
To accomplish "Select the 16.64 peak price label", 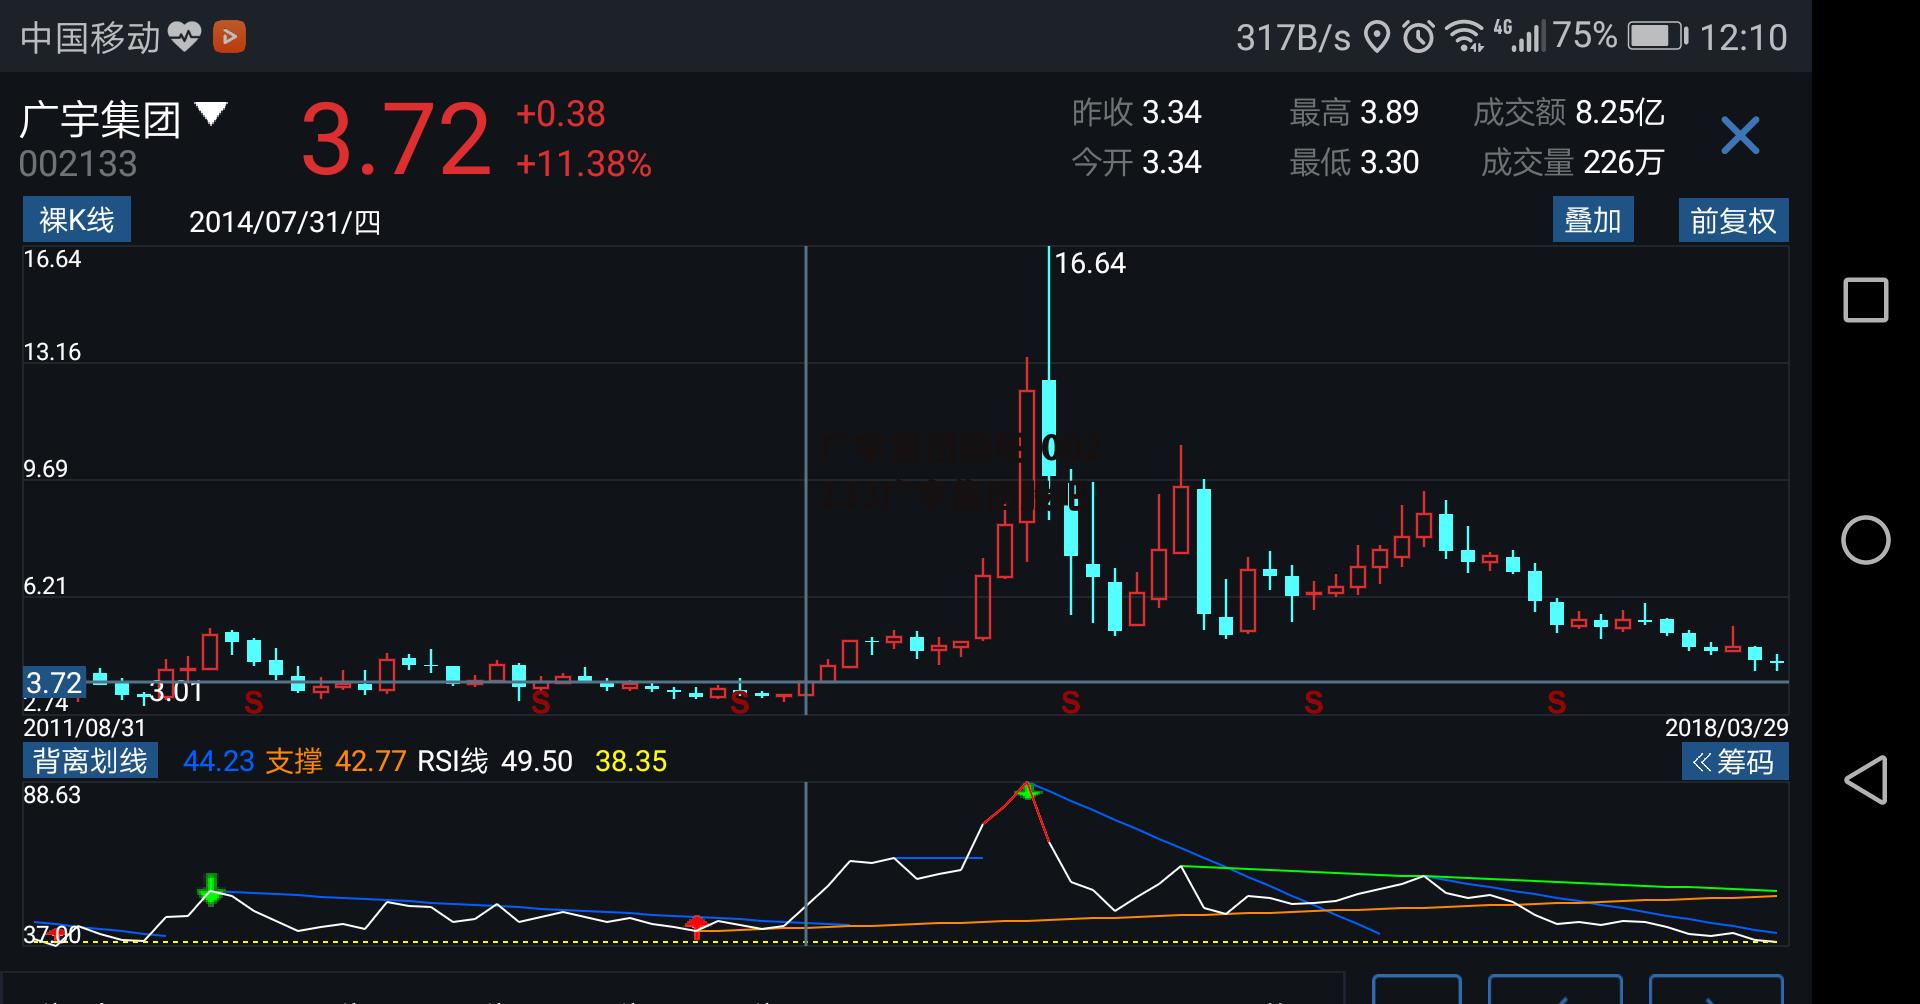I will (1090, 263).
